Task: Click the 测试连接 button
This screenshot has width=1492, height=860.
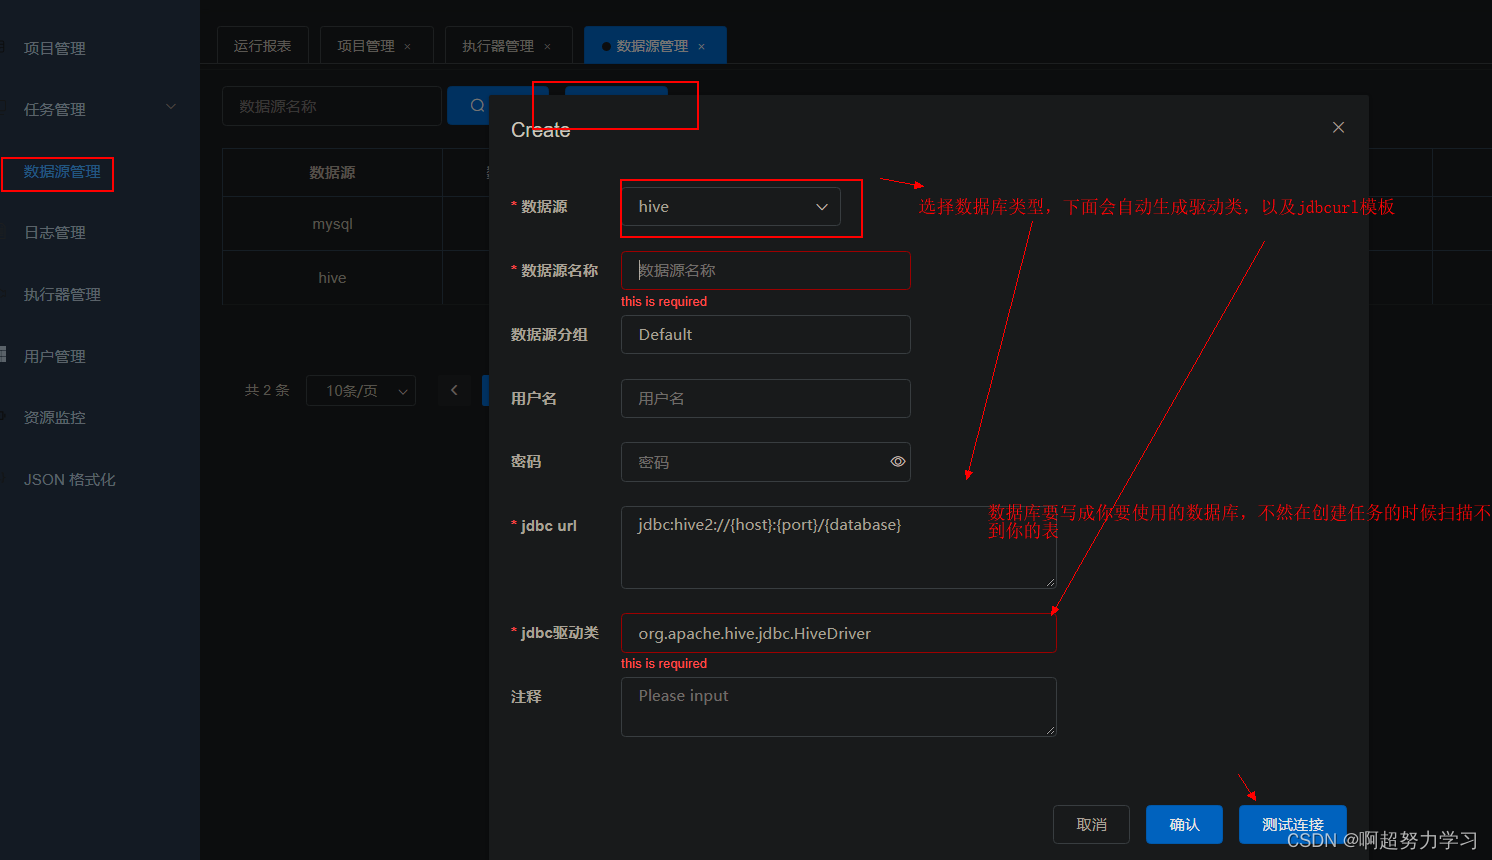Action: pyautogui.click(x=1292, y=824)
